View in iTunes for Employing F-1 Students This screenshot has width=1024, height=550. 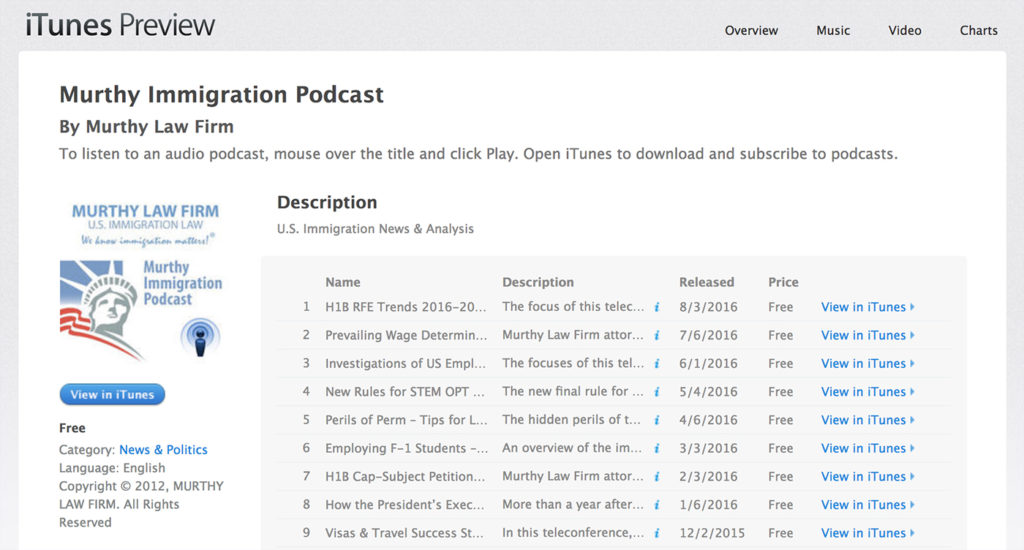[x=867, y=448]
